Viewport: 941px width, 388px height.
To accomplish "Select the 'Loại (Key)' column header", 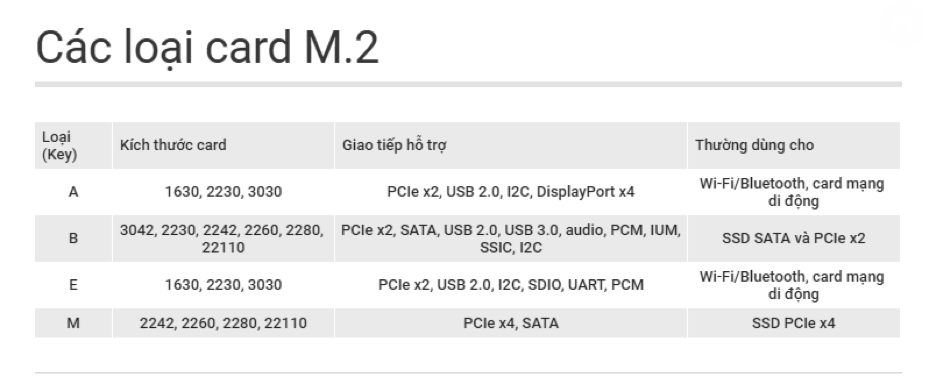I will (x=73, y=146).
